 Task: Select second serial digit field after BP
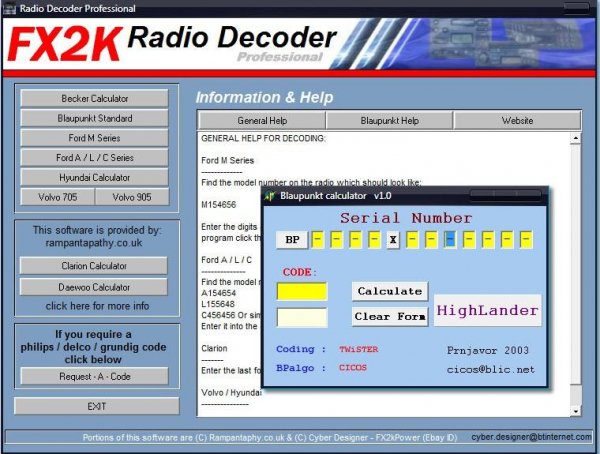(x=336, y=240)
